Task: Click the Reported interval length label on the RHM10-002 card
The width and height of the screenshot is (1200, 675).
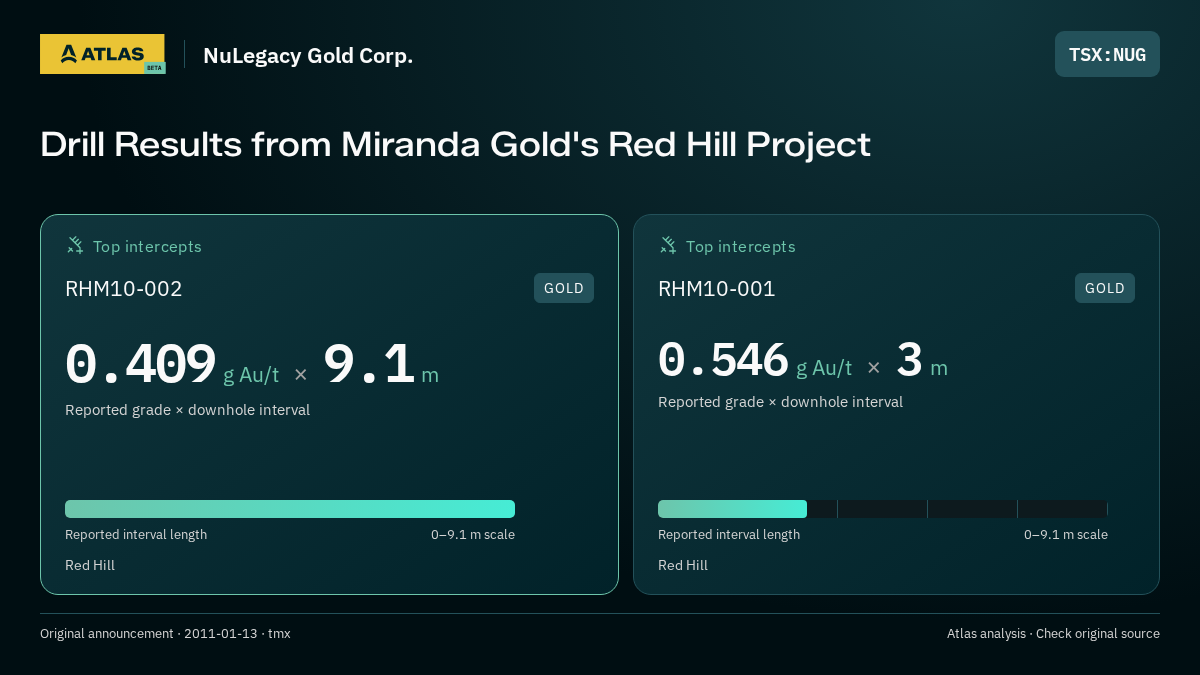Action: (x=136, y=535)
